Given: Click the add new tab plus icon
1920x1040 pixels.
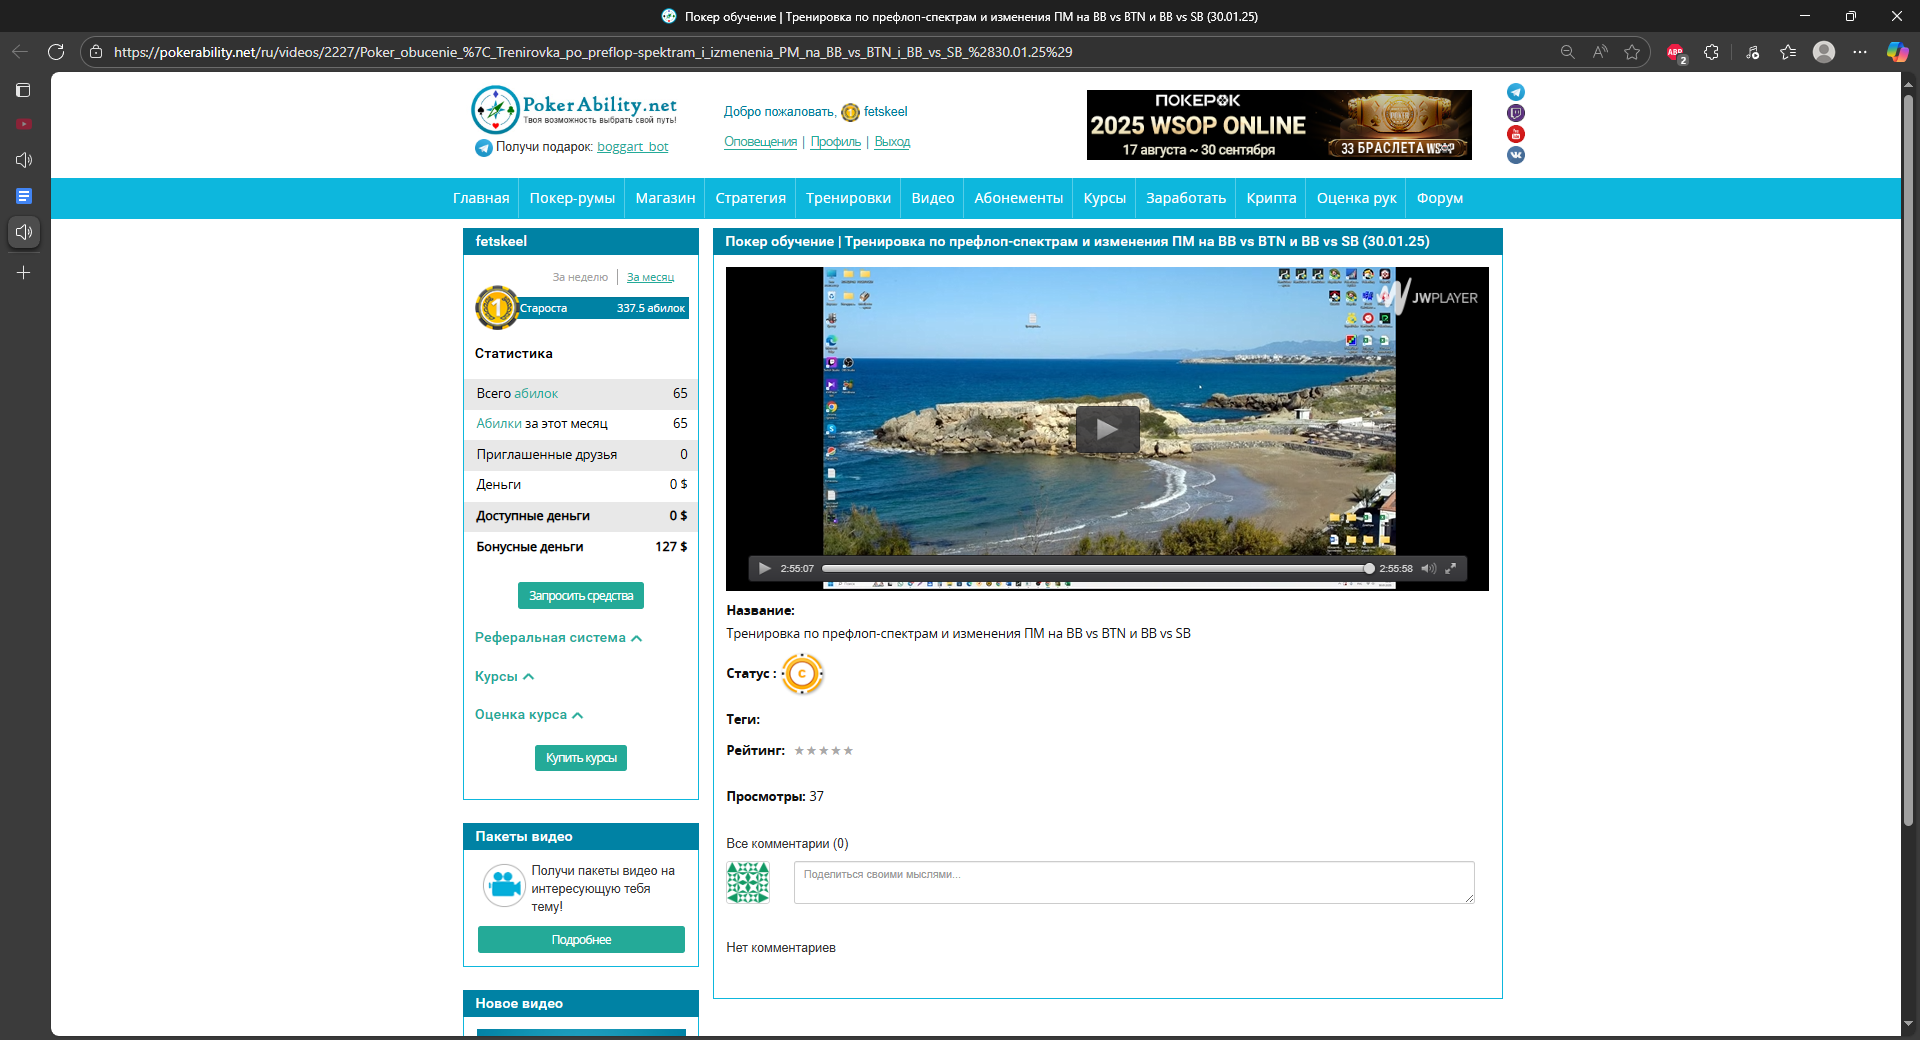Looking at the screenshot, I should [x=24, y=272].
